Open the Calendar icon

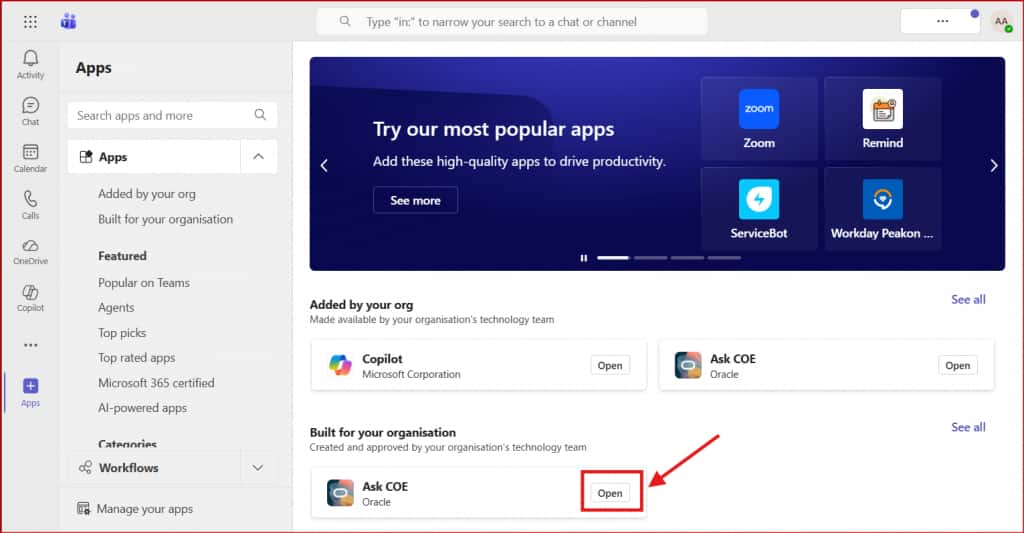pos(30,158)
